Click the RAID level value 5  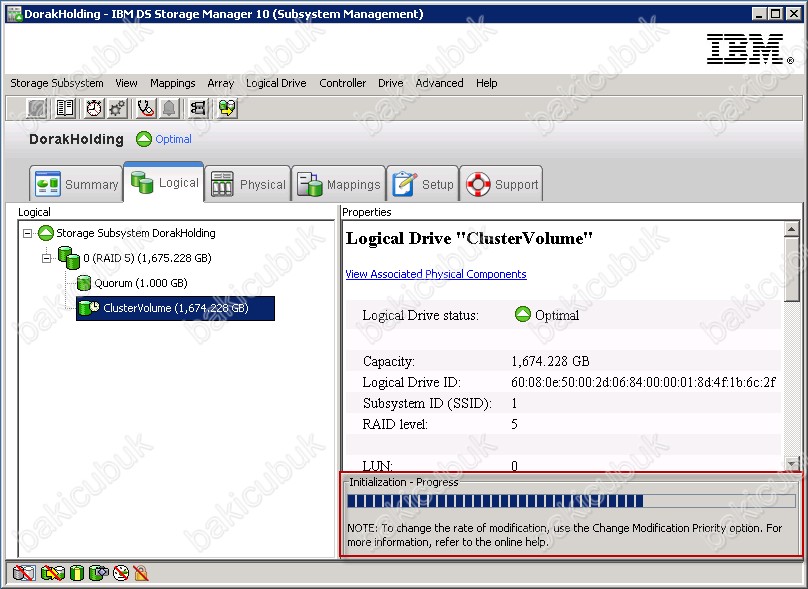tap(514, 424)
